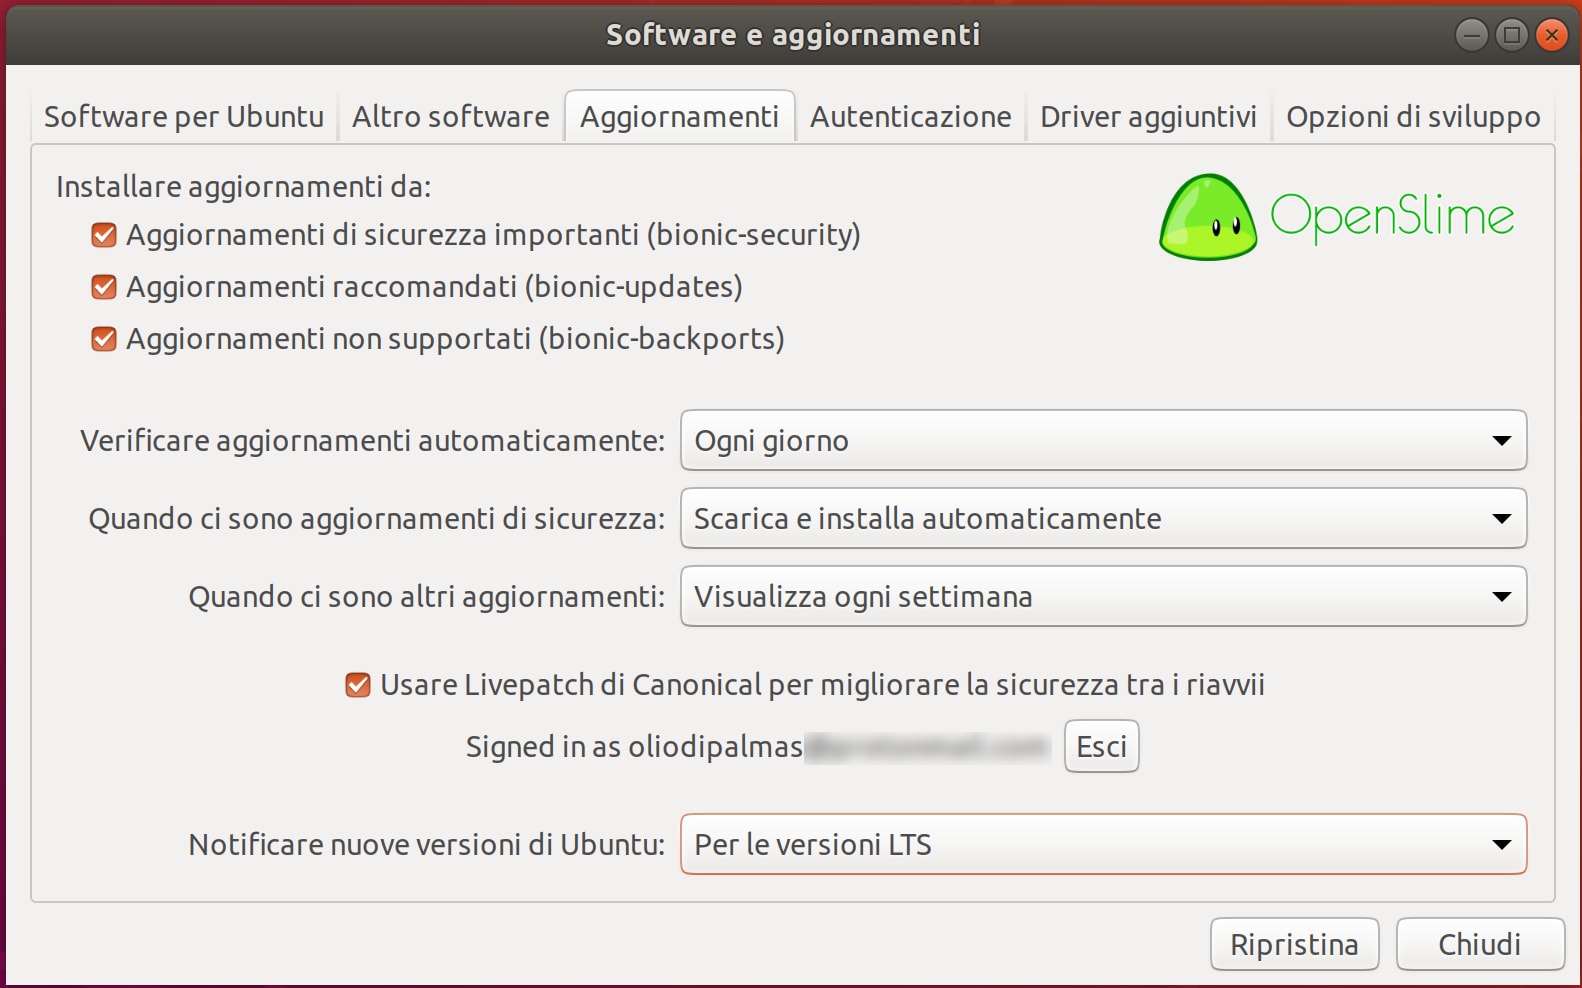Image resolution: width=1582 pixels, height=988 pixels.
Task: Select the Driver aggiuntivi tab
Action: [x=1148, y=117]
